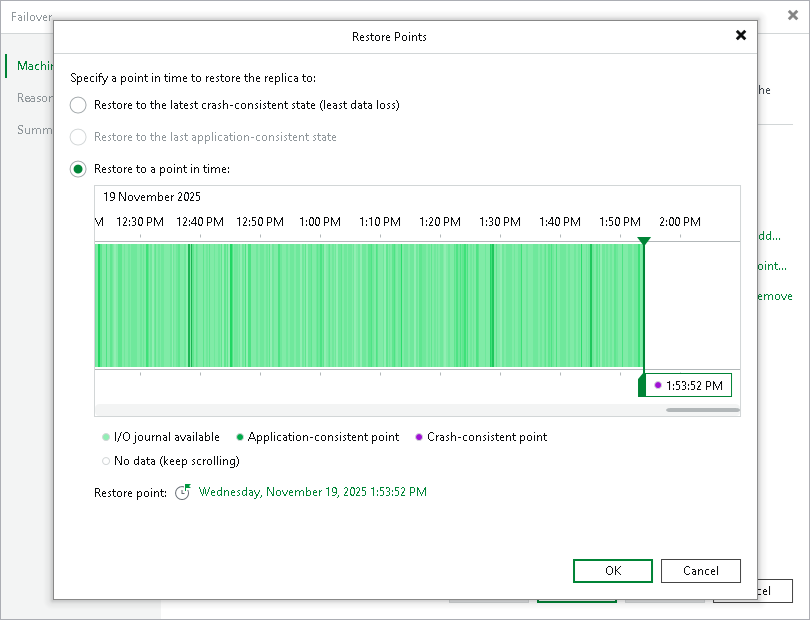Cancel the Restore Points dialog
The image size is (810, 620).
pos(700,571)
